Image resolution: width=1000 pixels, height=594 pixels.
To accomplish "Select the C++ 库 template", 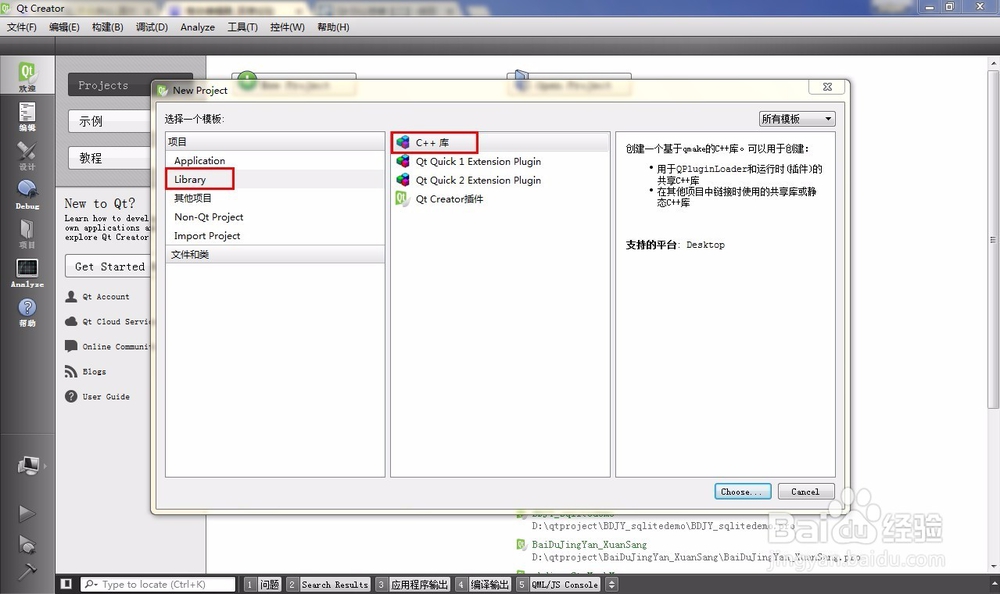I will [500, 142].
